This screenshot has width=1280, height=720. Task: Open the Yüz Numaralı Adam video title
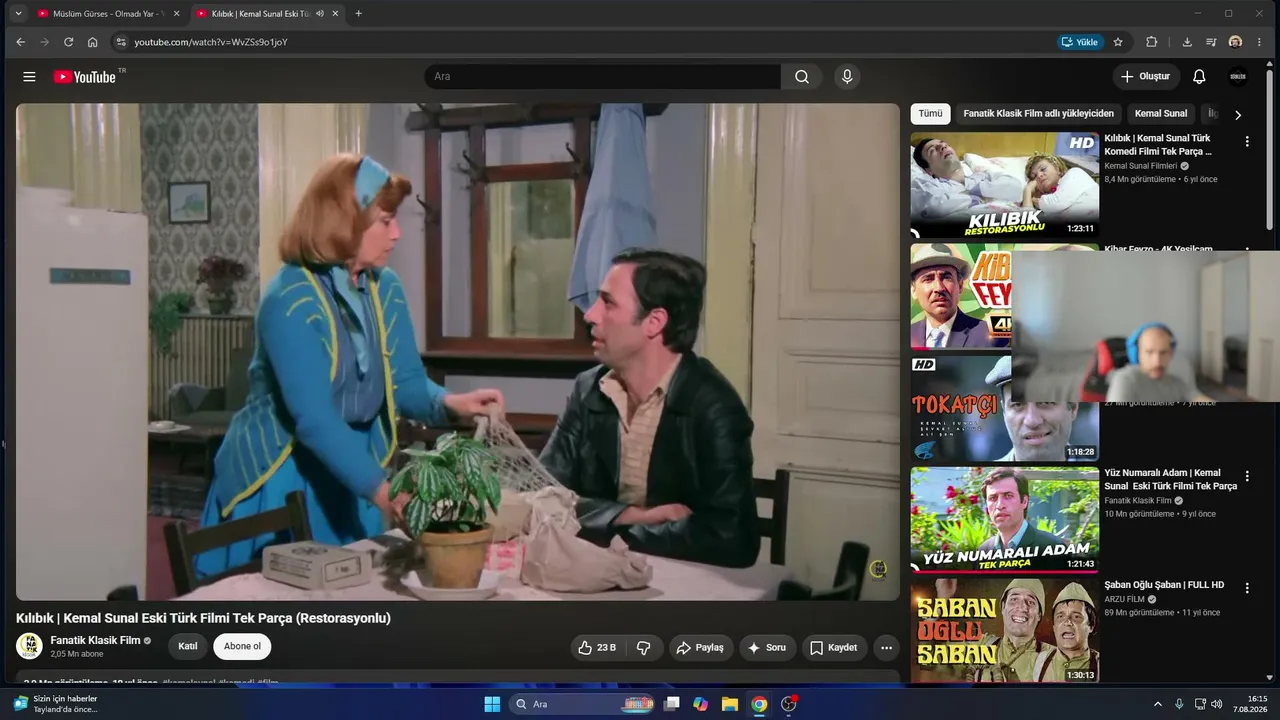pyautogui.click(x=1171, y=479)
